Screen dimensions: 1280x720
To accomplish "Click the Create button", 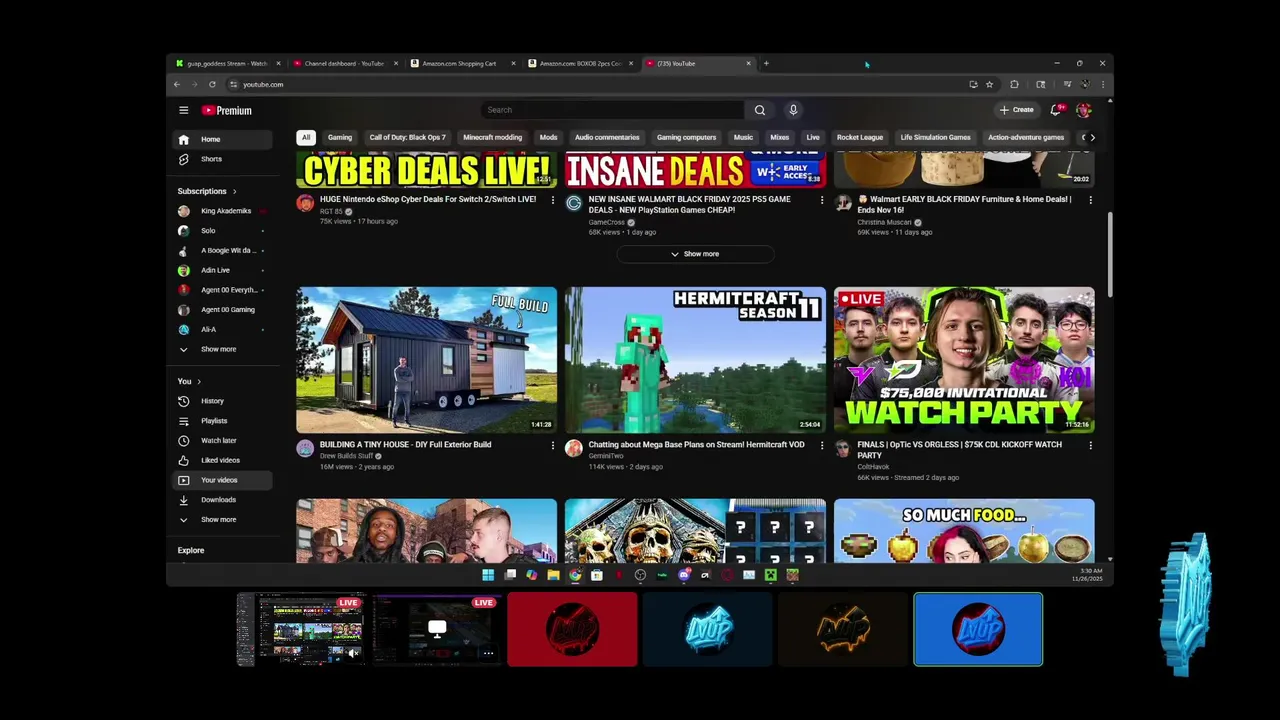I will click(1016, 110).
